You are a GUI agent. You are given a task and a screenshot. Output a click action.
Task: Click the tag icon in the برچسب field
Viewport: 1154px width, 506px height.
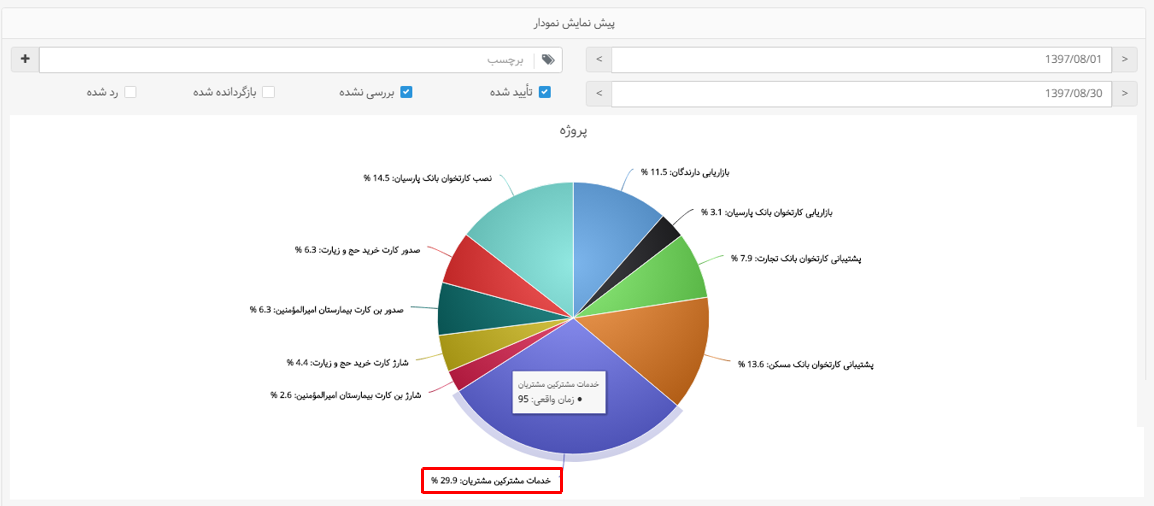548,60
